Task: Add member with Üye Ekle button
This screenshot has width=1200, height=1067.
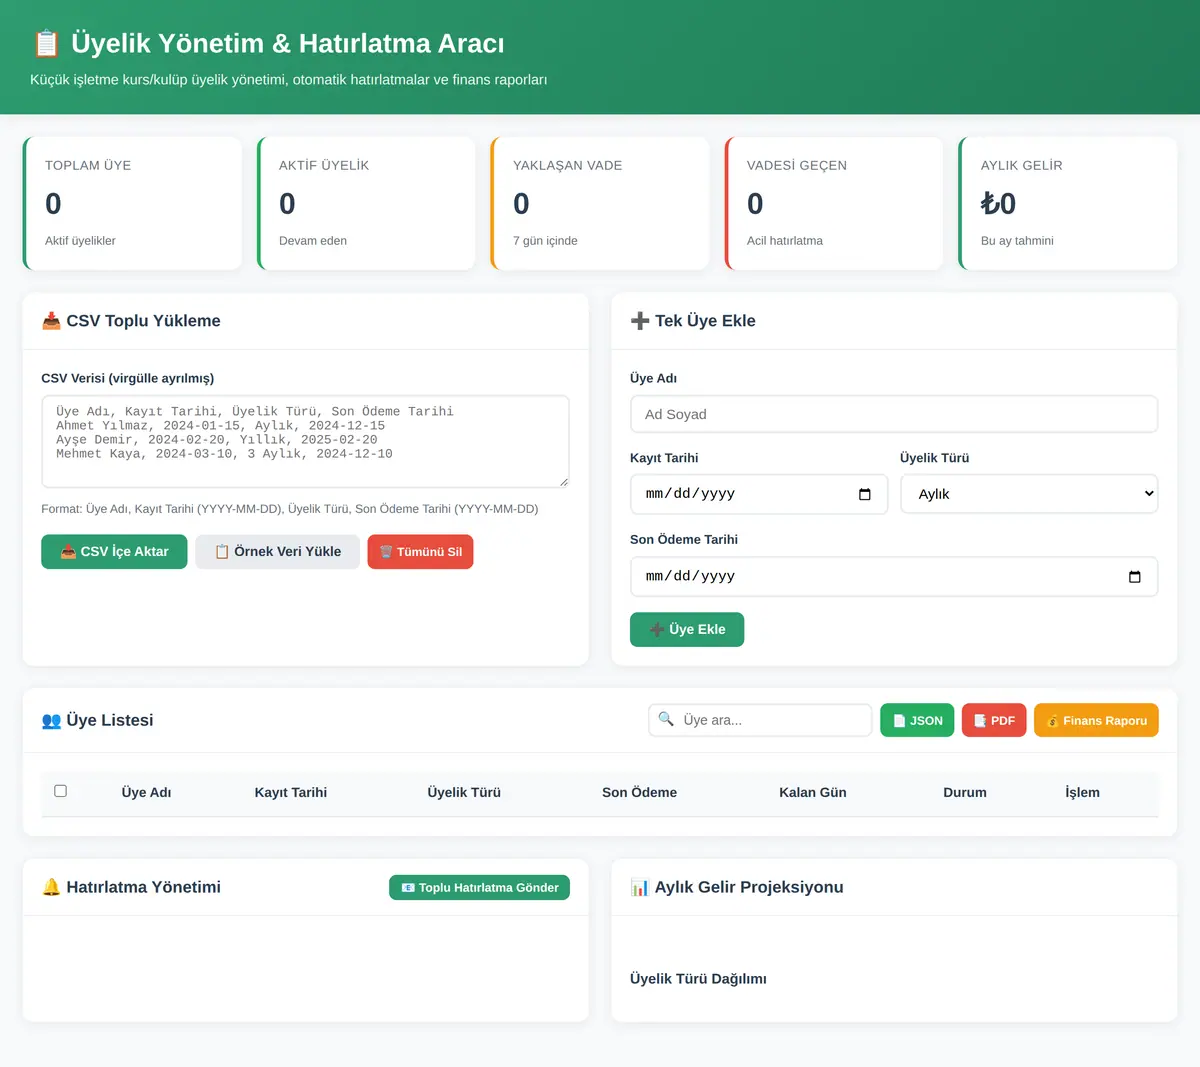Action: tap(687, 630)
